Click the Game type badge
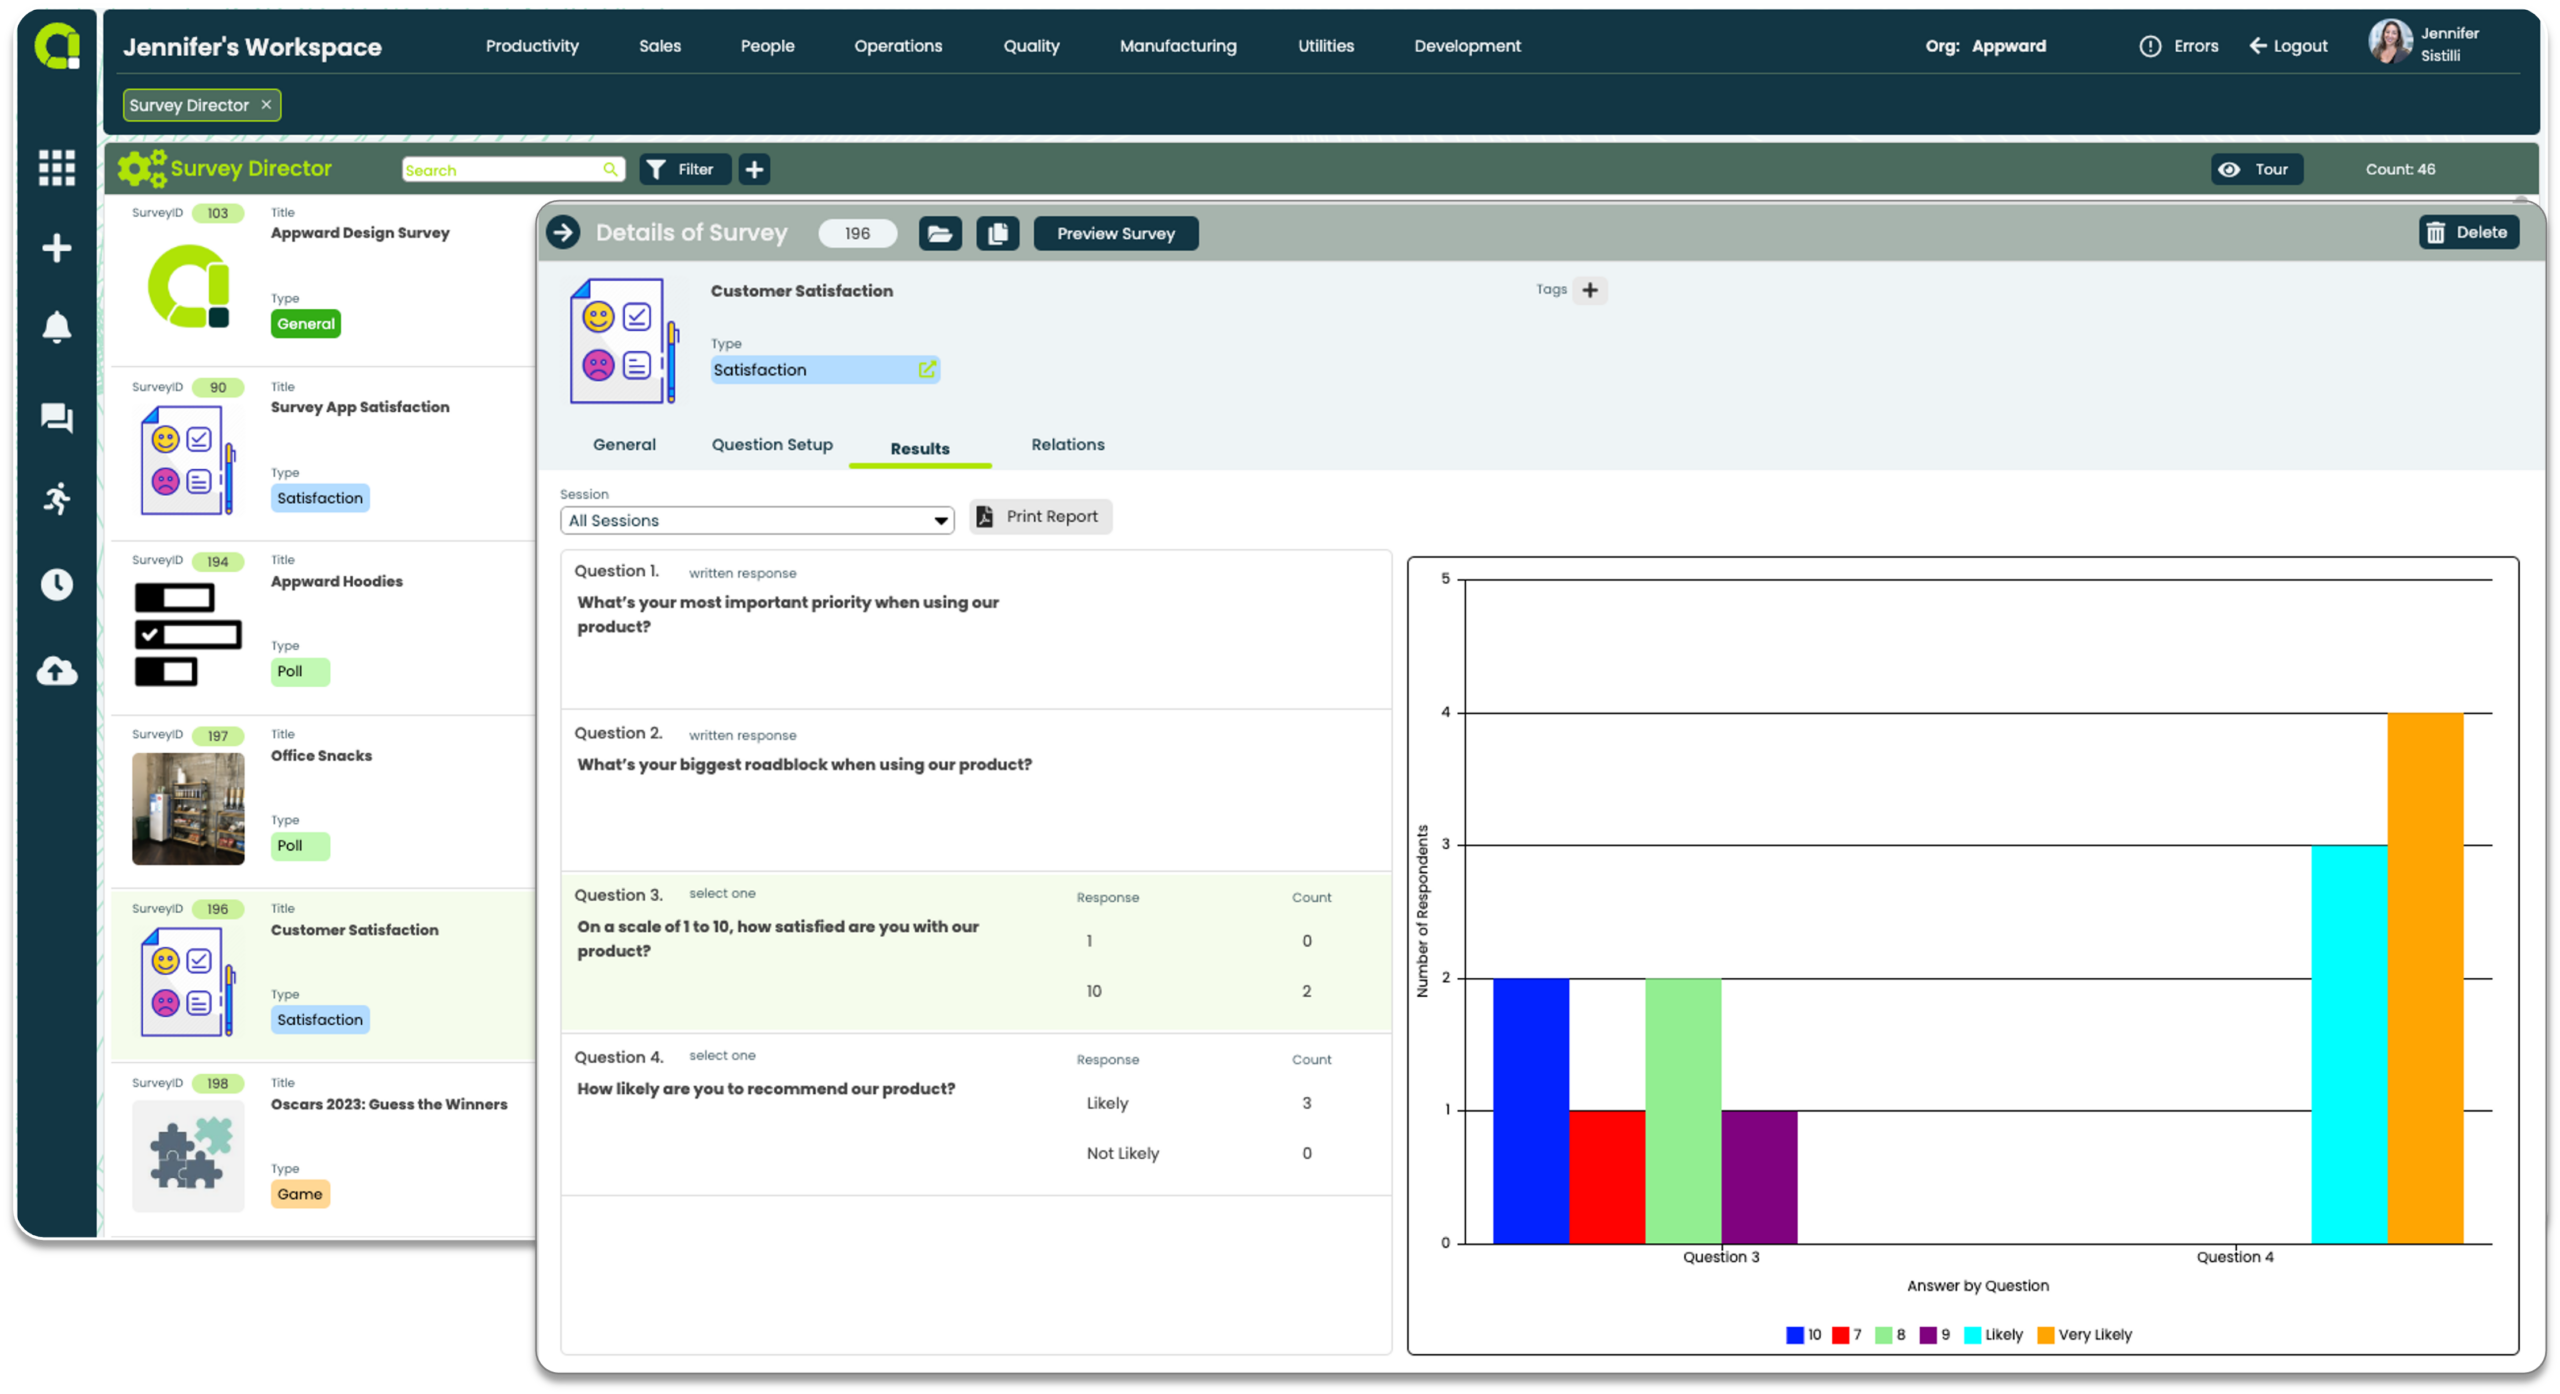2560x1394 pixels. pyautogui.click(x=300, y=1194)
